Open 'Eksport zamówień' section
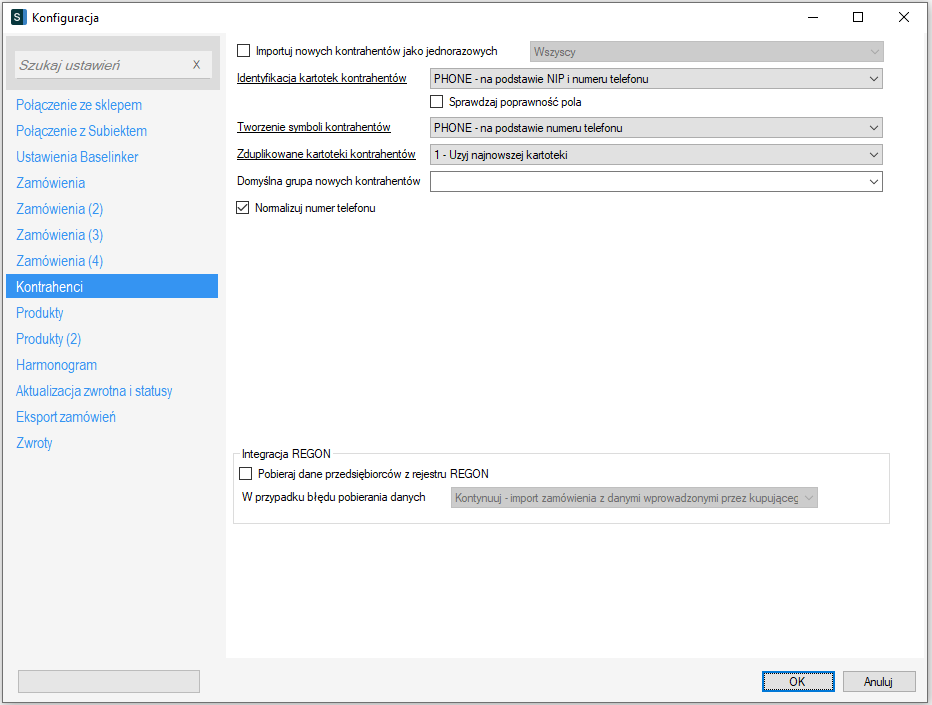The height and width of the screenshot is (705, 932). point(66,417)
